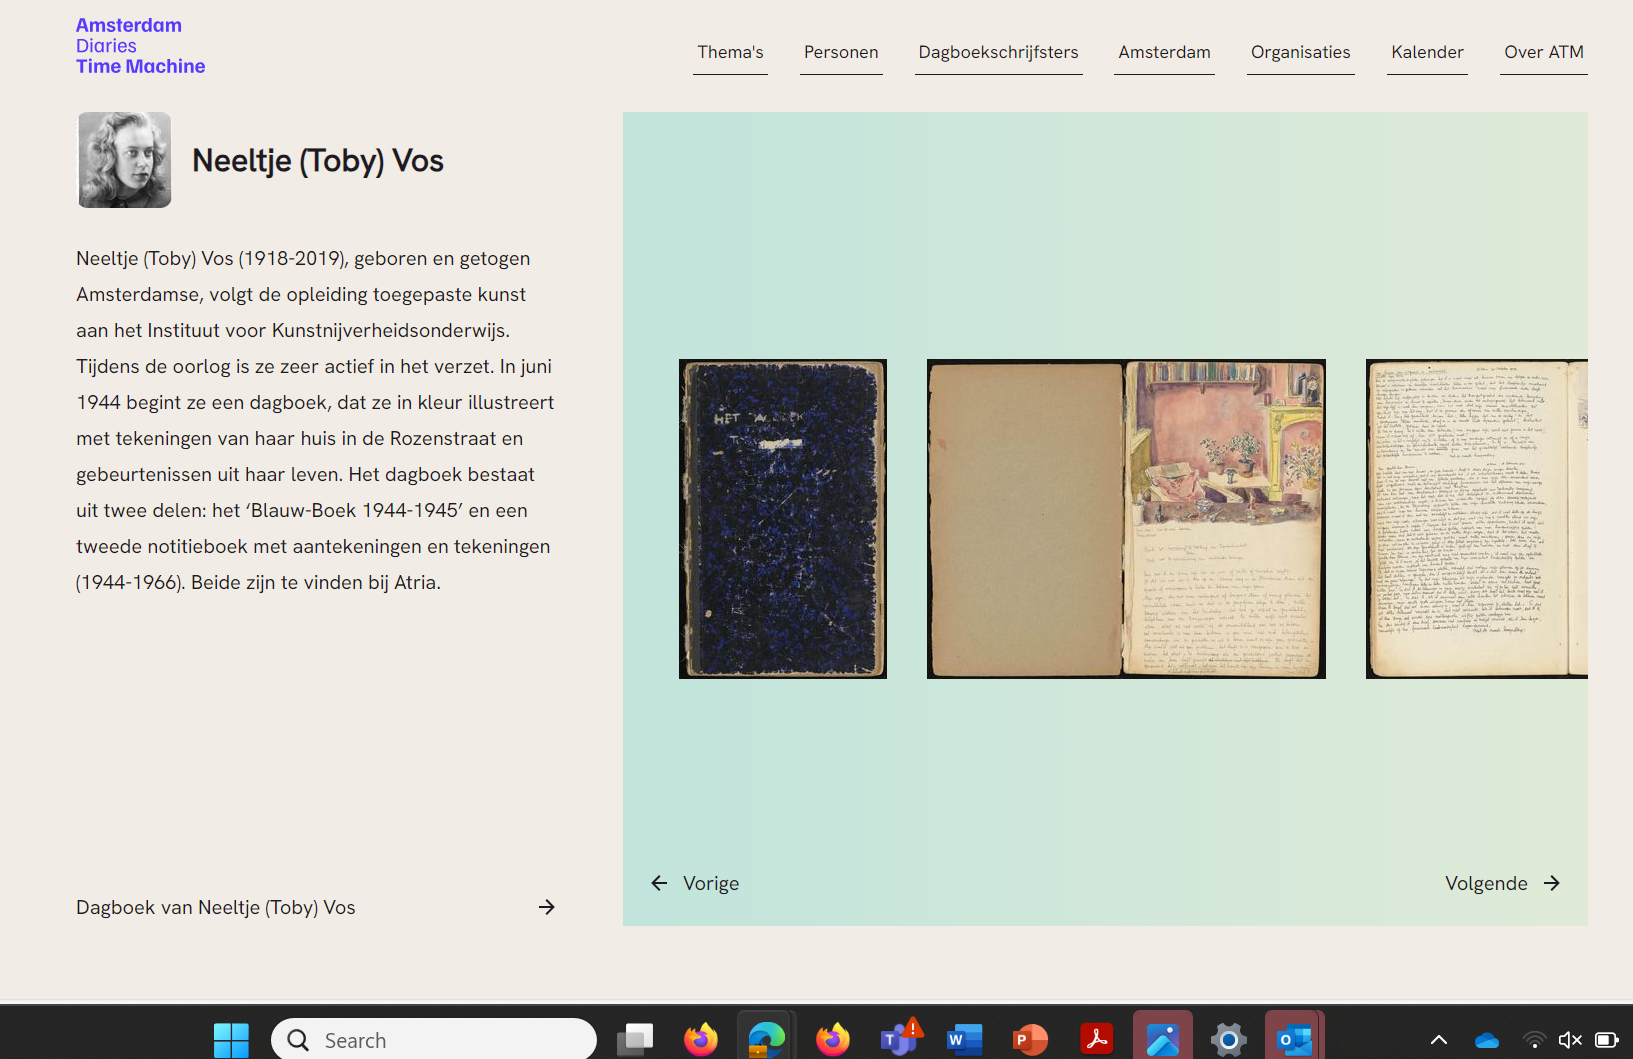The image size is (1633, 1059).
Task: Open Adobe Acrobat from the taskbar
Action: (1097, 1040)
